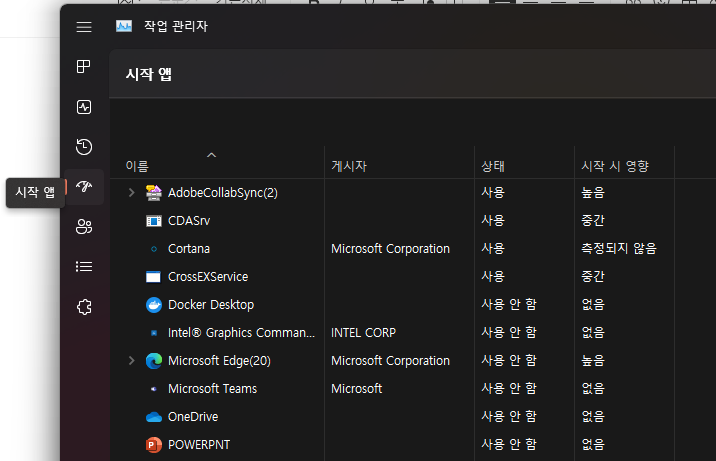Select the Microsoft Teams entry

coord(212,389)
